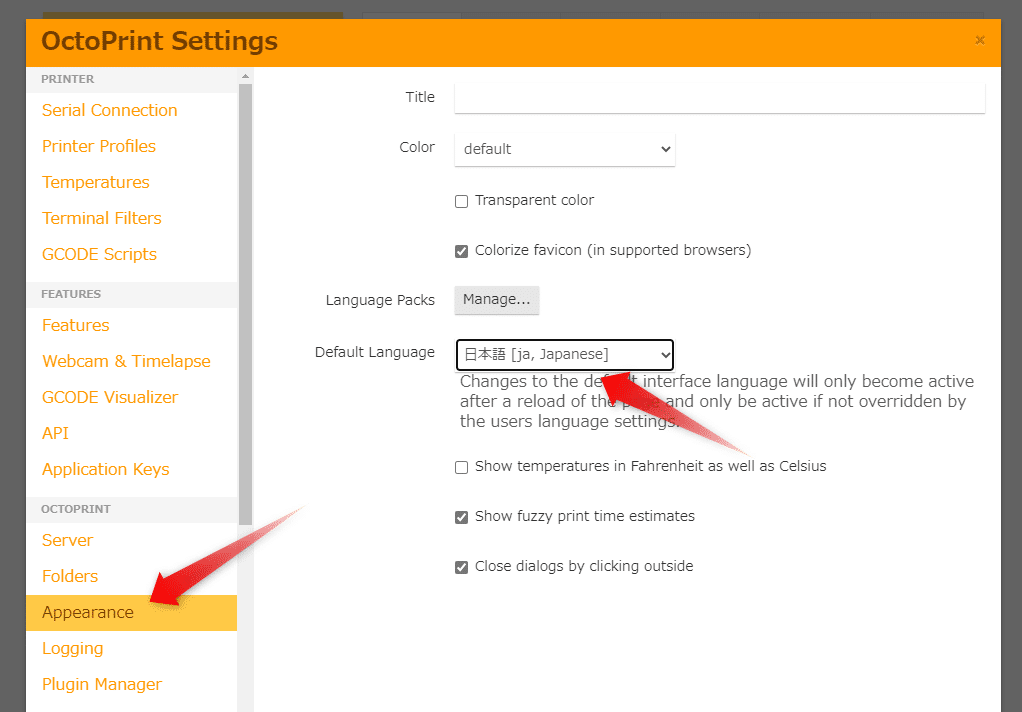Image resolution: width=1022 pixels, height=712 pixels.
Task: Open the Default Language selector
Action: point(564,354)
